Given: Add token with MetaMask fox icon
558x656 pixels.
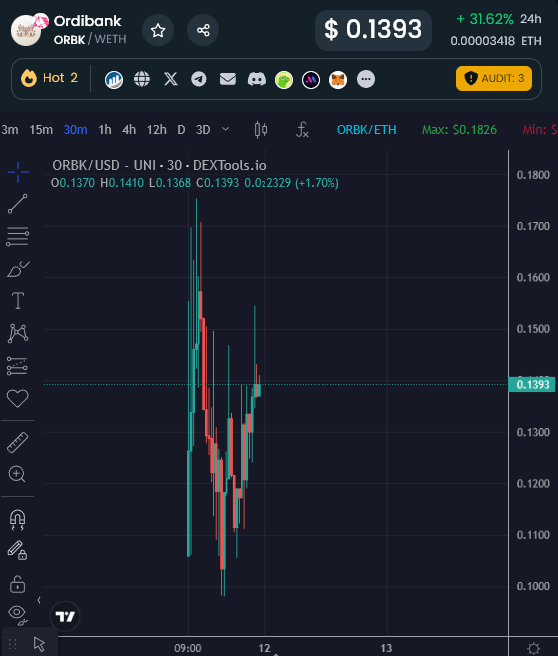Looking at the screenshot, I should (x=338, y=79).
